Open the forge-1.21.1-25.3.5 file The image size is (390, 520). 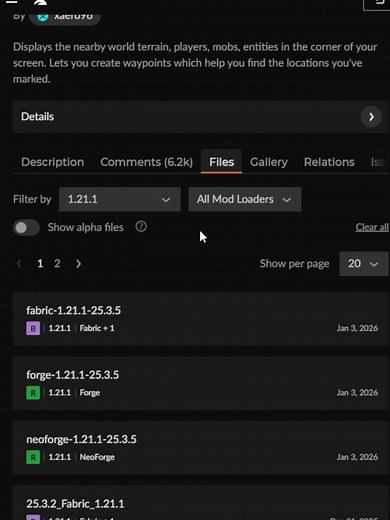[72, 375]
